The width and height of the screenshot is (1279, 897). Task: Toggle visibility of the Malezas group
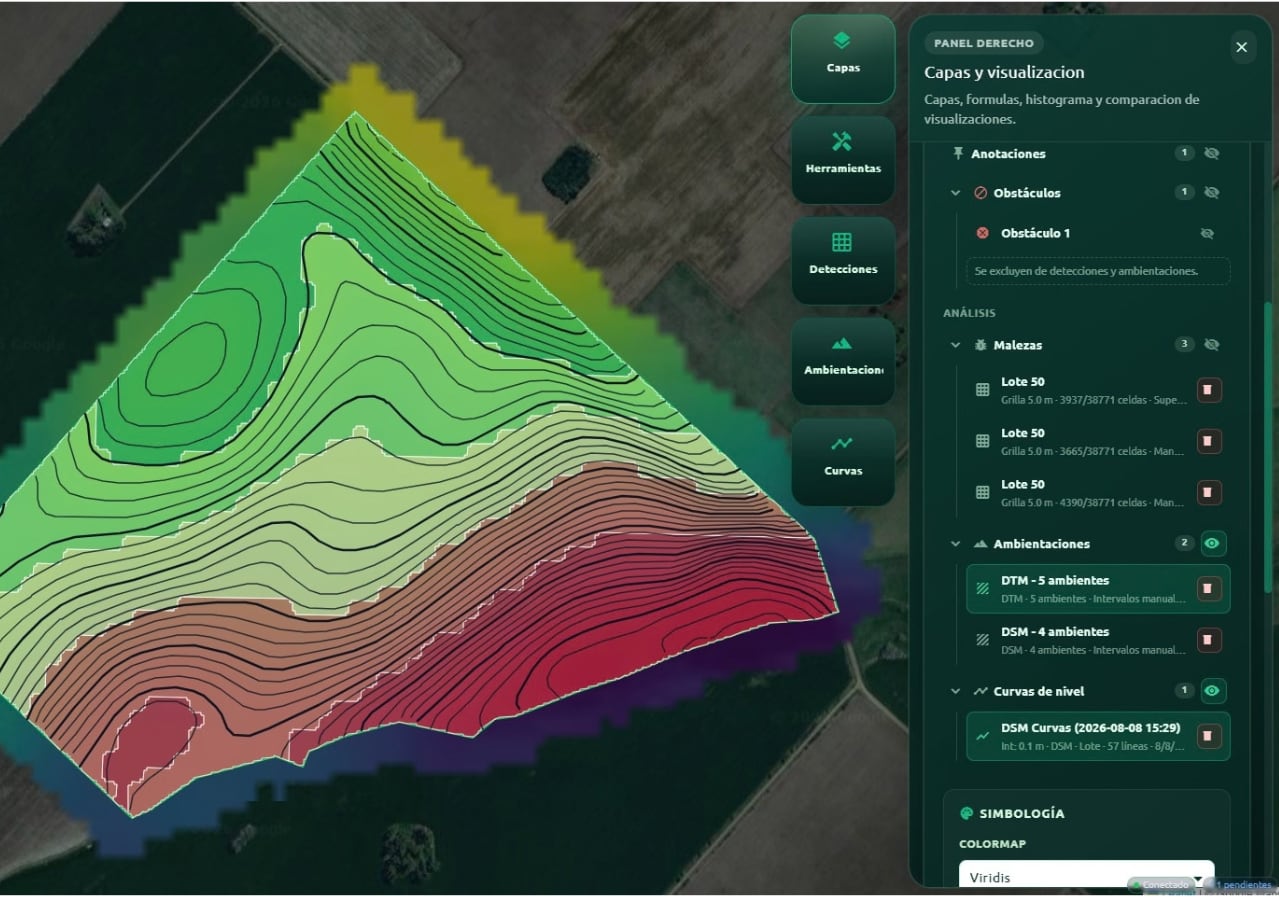[x=1212, y=344]
